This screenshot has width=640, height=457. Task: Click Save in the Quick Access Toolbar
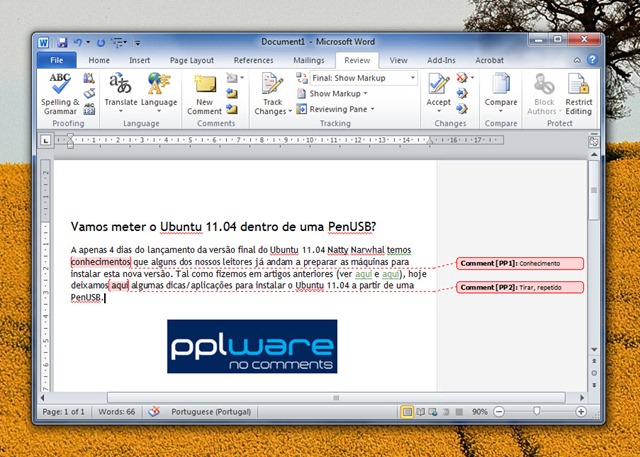[62, 42]
